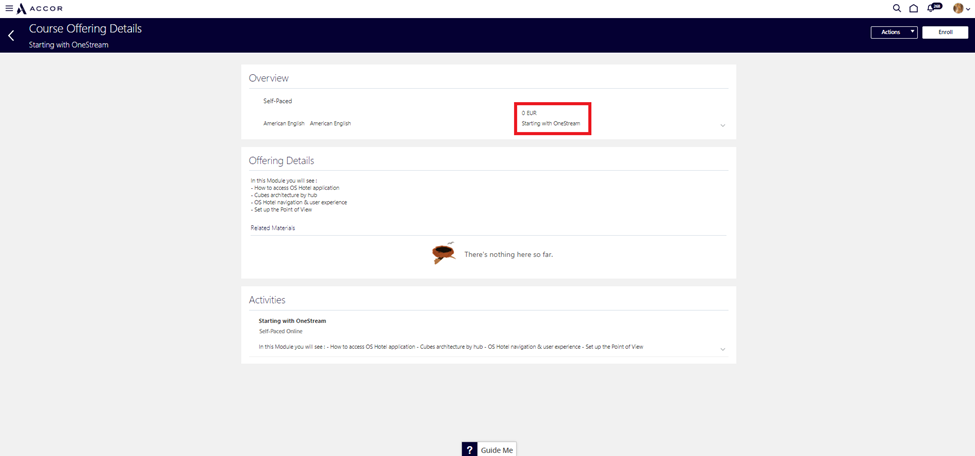Click the 'Self-Paced Online' activity label
The width and height of the screenshot is (975, 456).
[280, 332]
